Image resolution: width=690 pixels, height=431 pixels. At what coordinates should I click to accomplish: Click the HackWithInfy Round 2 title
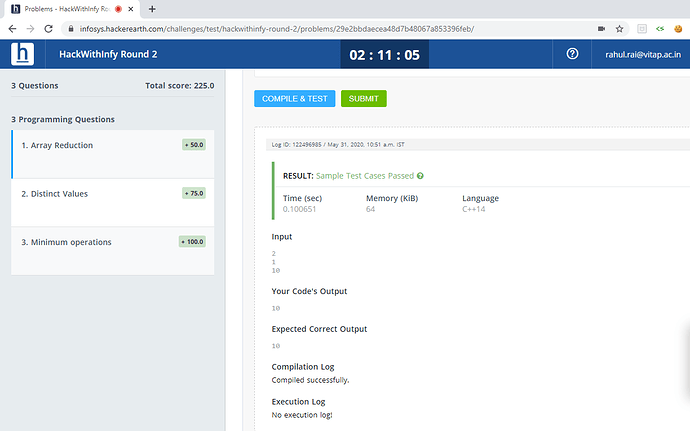(x=108, y=54)
